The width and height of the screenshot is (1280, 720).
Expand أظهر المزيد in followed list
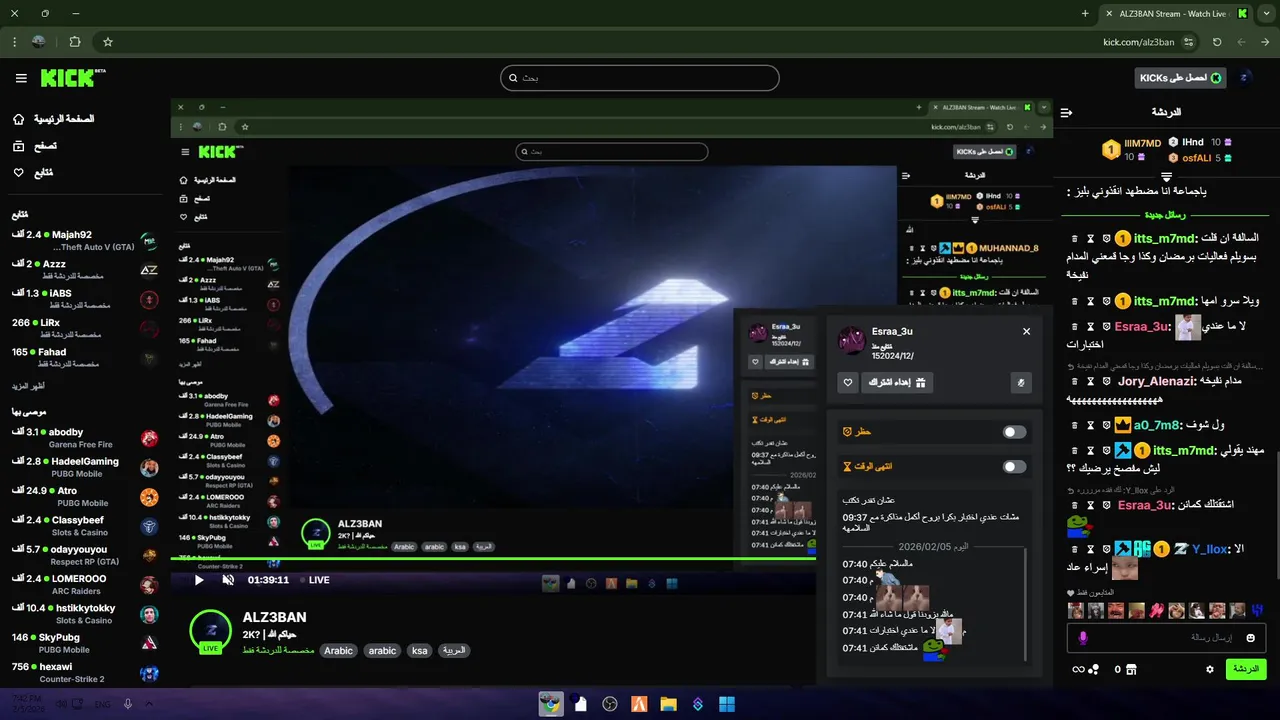(x=29, y=386)
